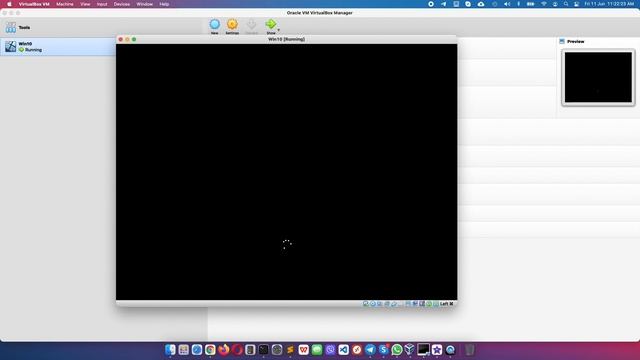
Task: Open Safari from the Dock
Action: tap(197, 350)
